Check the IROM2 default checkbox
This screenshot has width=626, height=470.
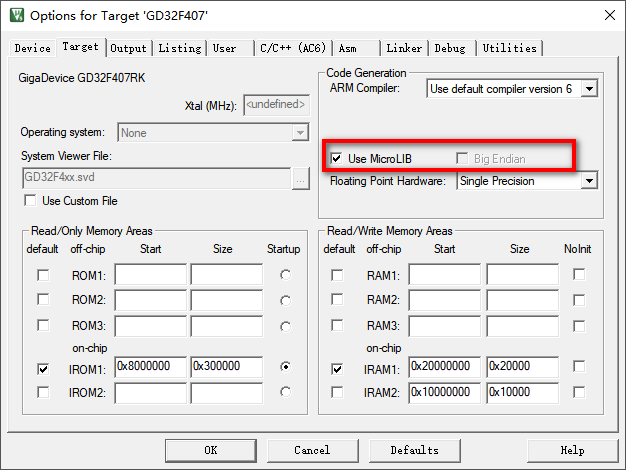43,392
